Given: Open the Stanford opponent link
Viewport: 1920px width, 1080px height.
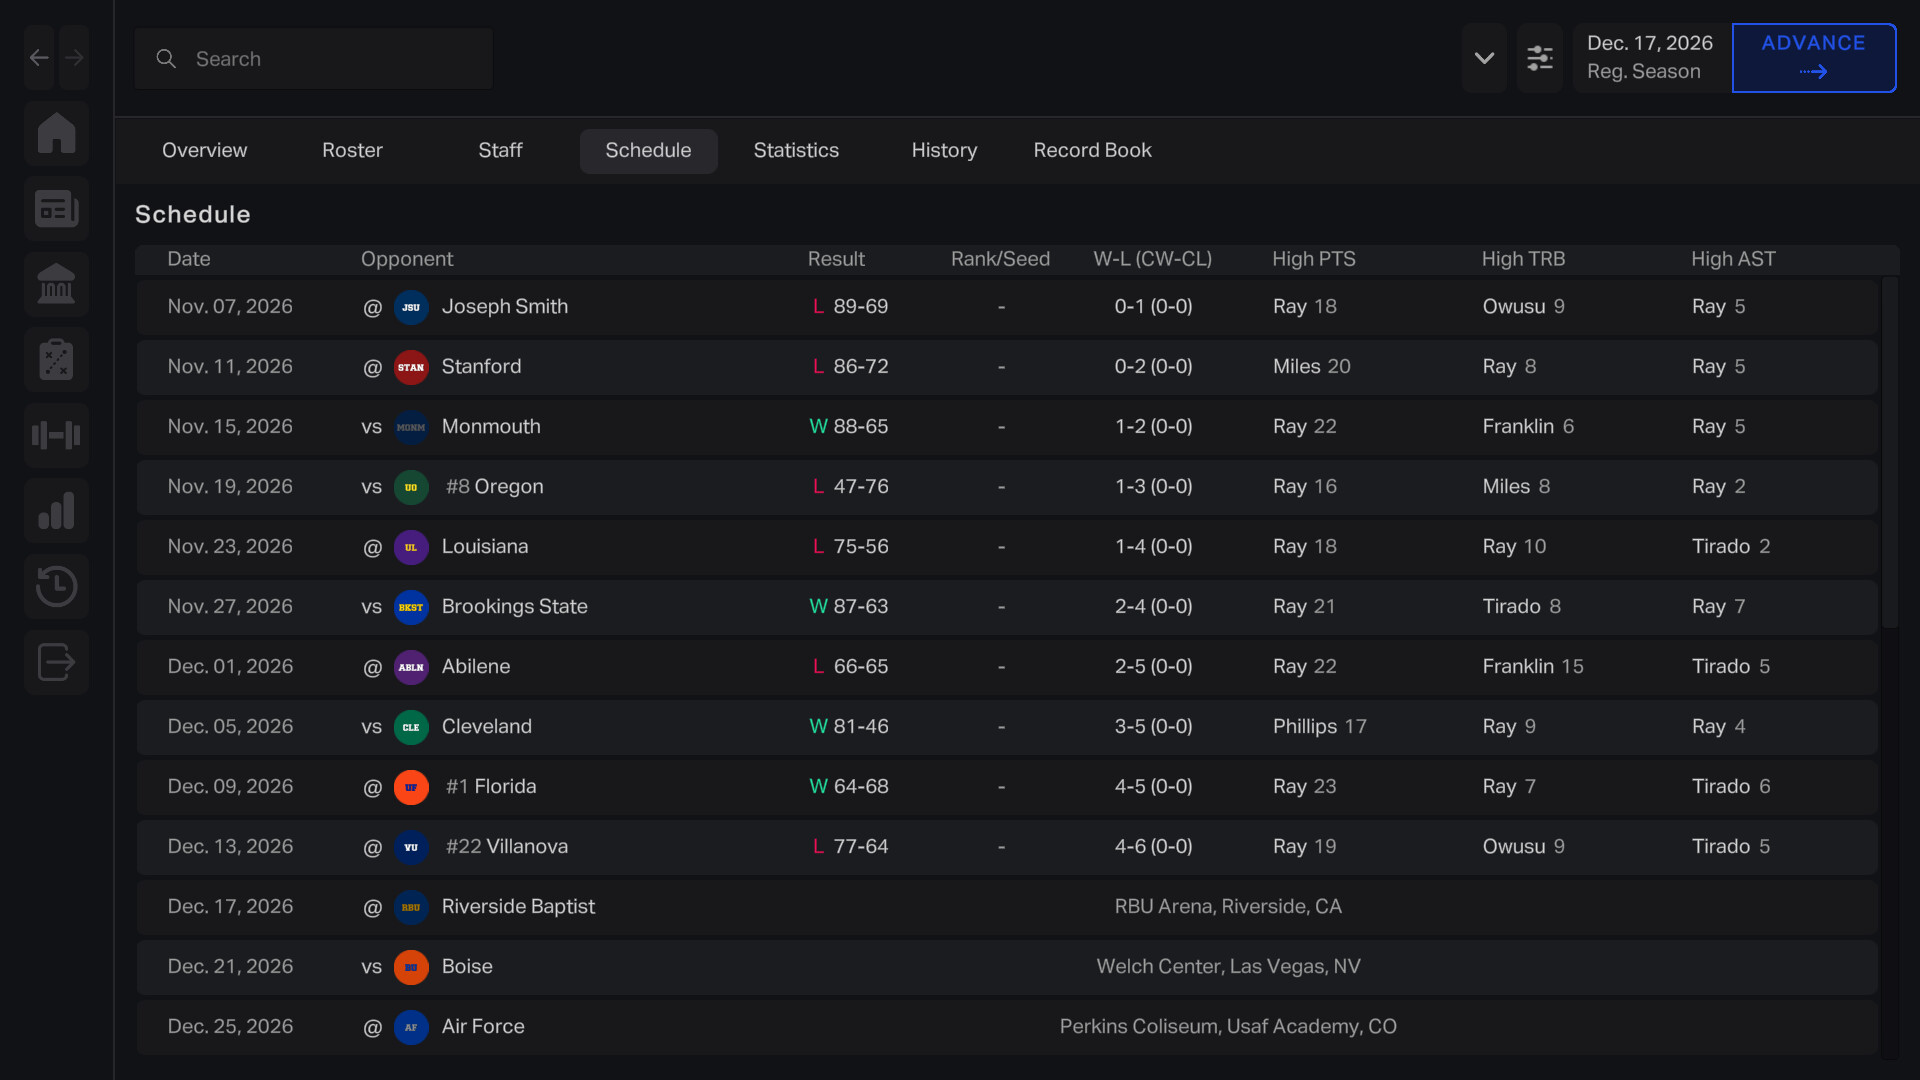Looking at the screenshot, I should 481,367.
